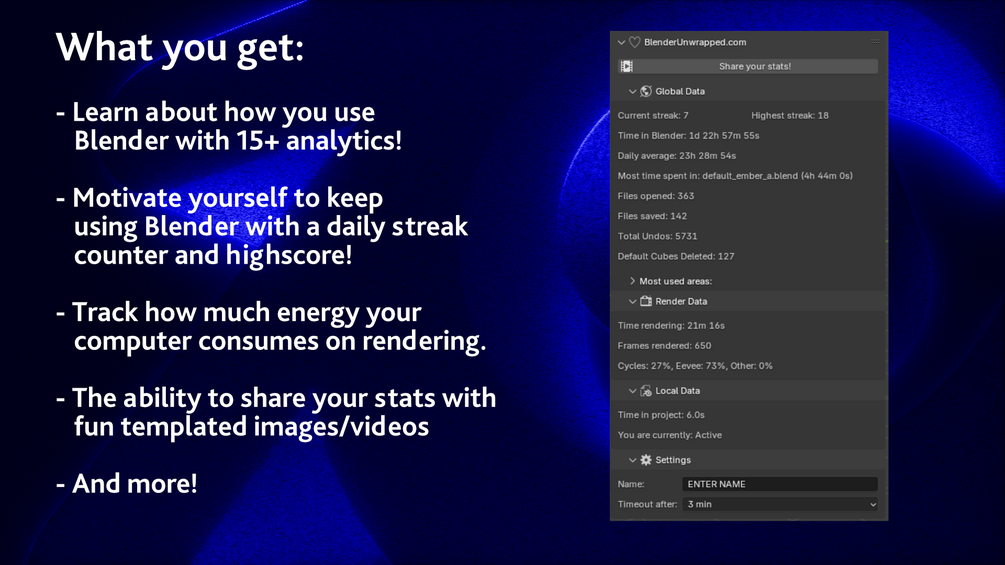Click You are currently: Active
Image resolution: width=1005 pixels, height=565 pixels.
[x=670, y=435]
